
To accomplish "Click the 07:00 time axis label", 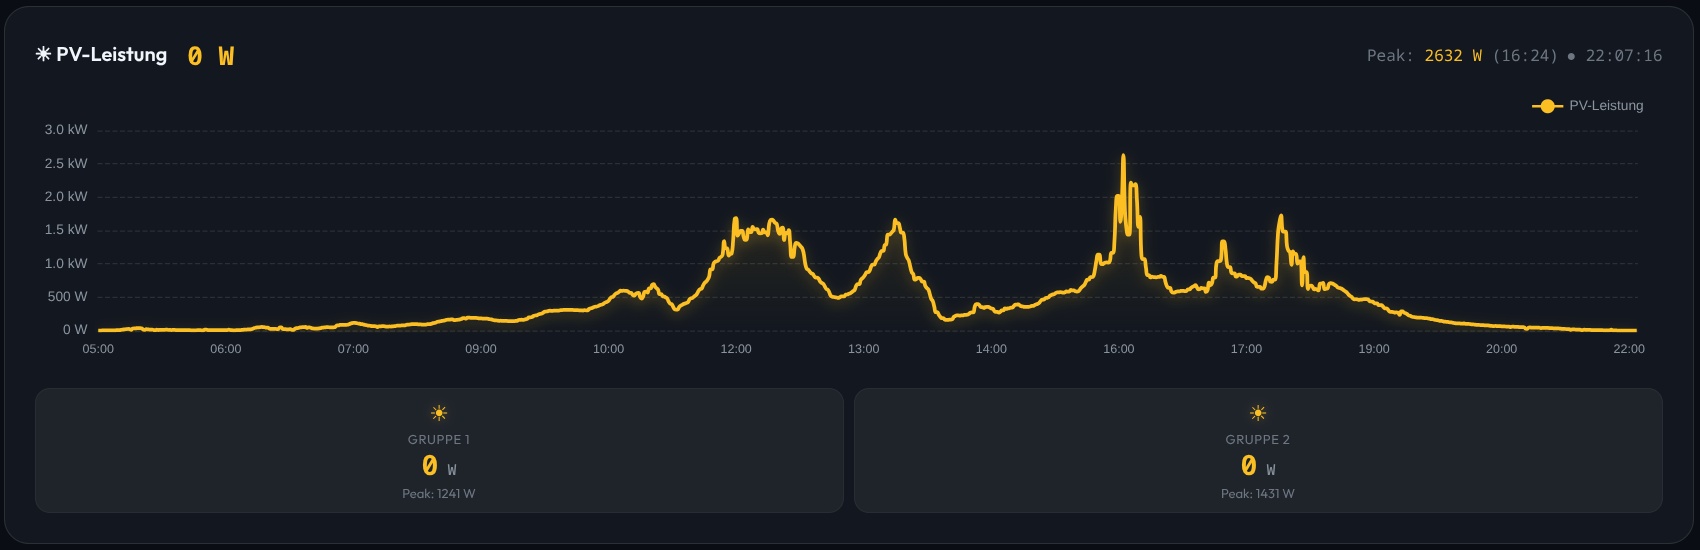I will point(353,349).
